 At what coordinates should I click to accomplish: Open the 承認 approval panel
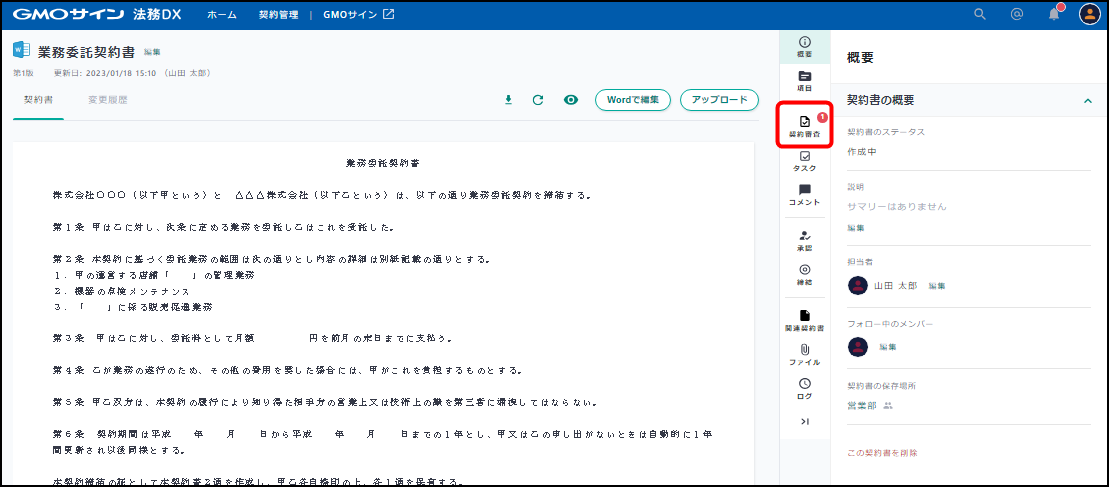click(805, 240)
